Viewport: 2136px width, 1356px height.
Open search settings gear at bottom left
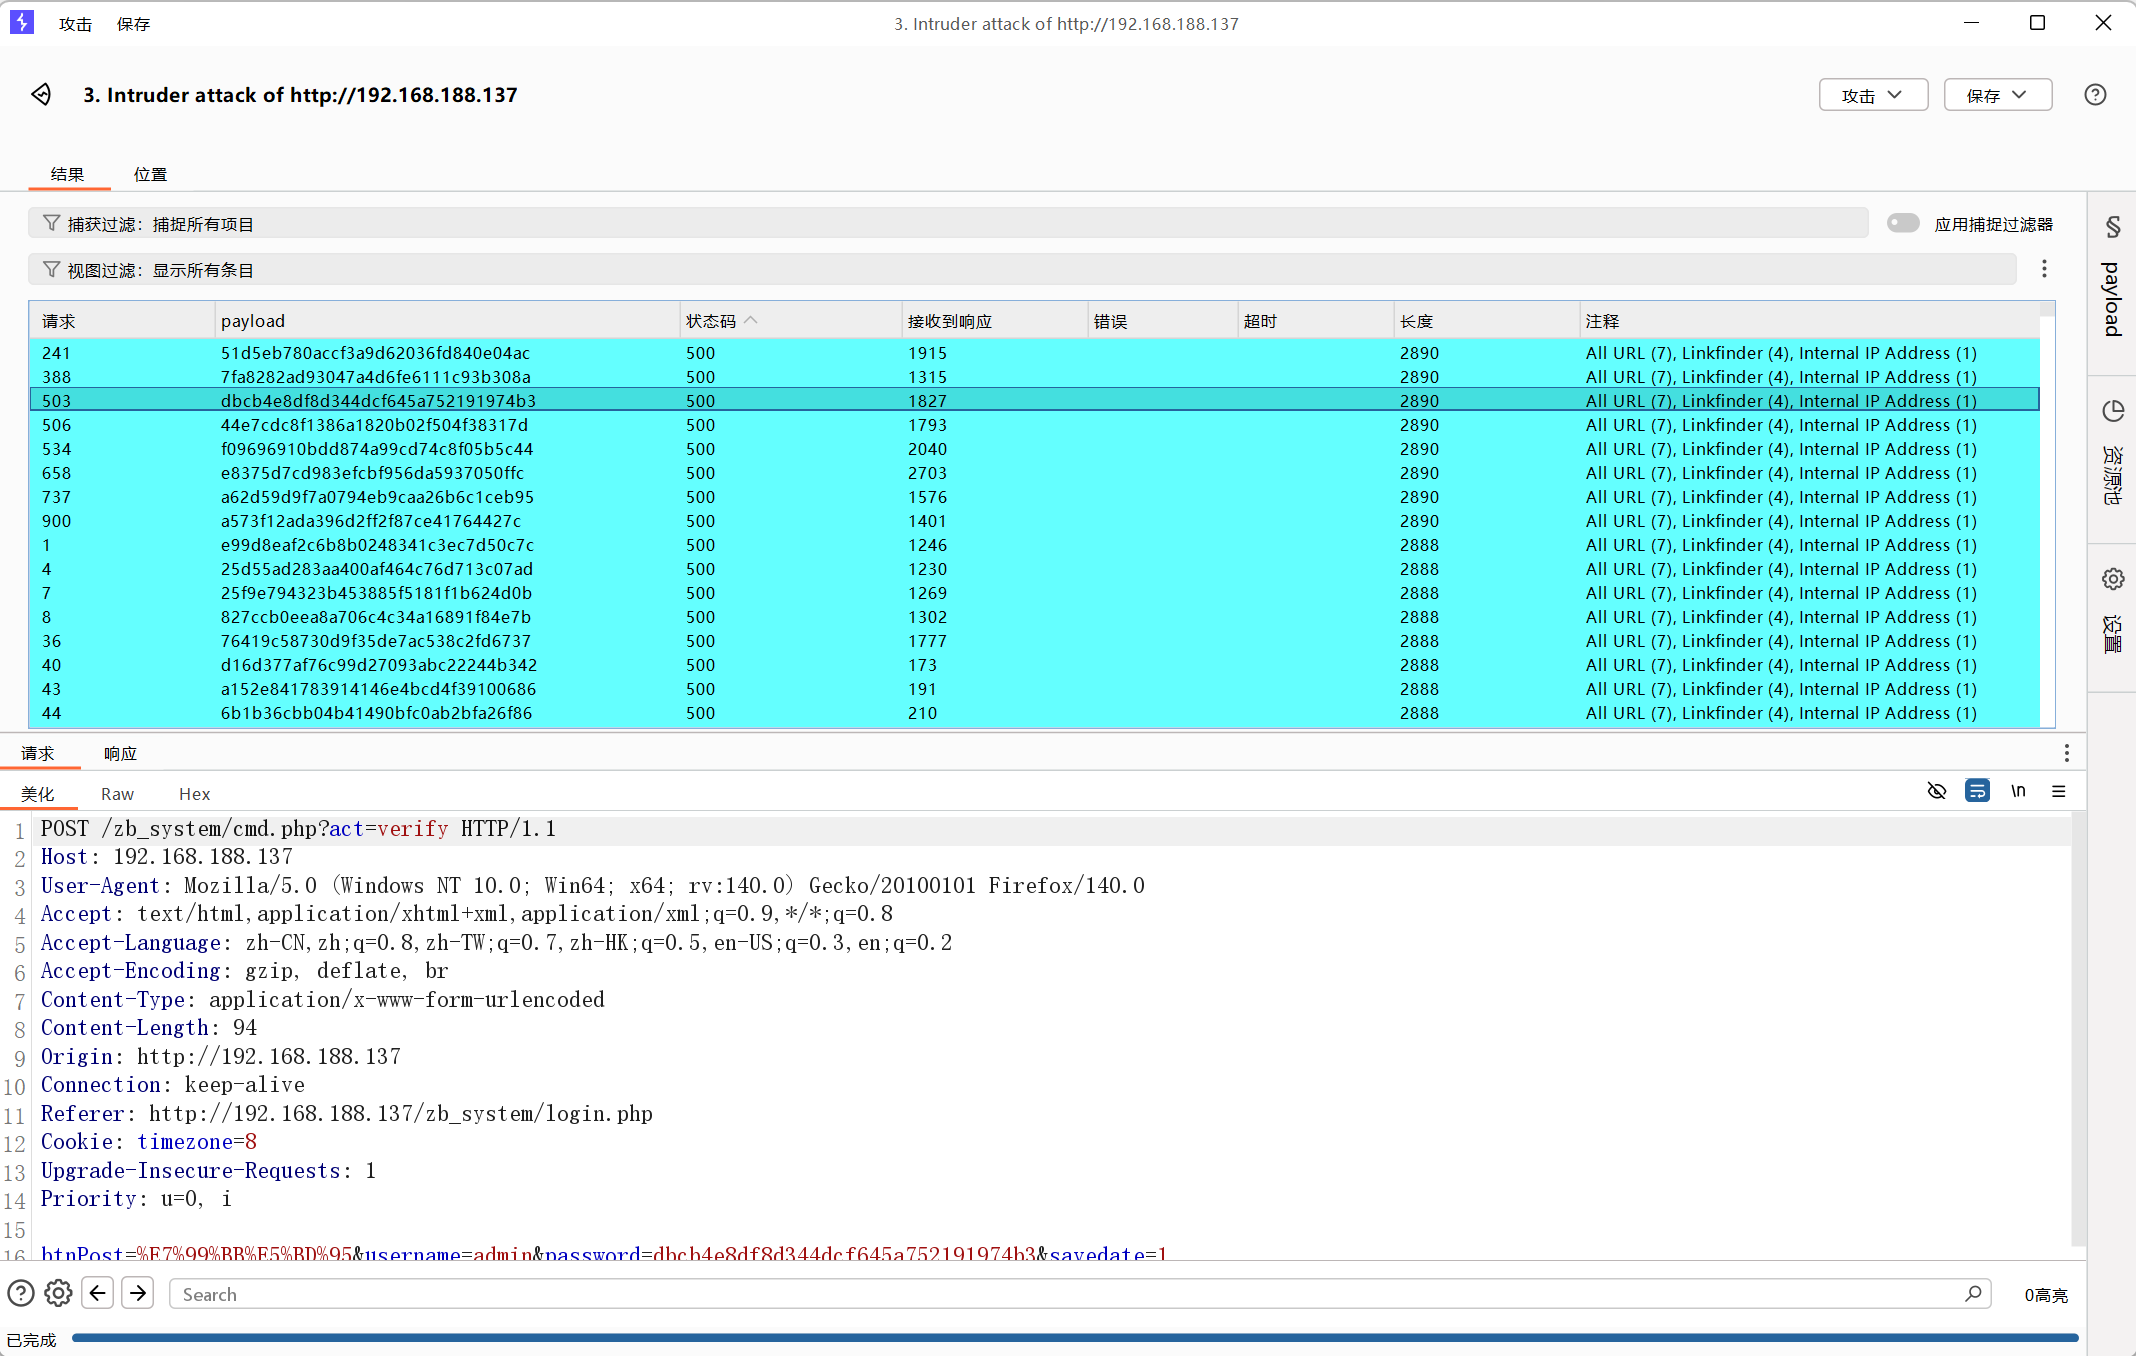coord(58,1294)
